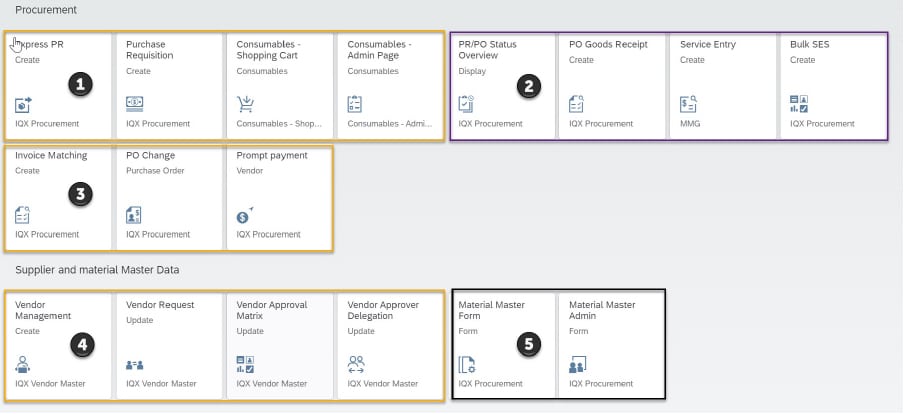Viewport: 904px width, 414px height.
Task: Click the Purchase Requisition money icon
Action: [x=134, y=104]
